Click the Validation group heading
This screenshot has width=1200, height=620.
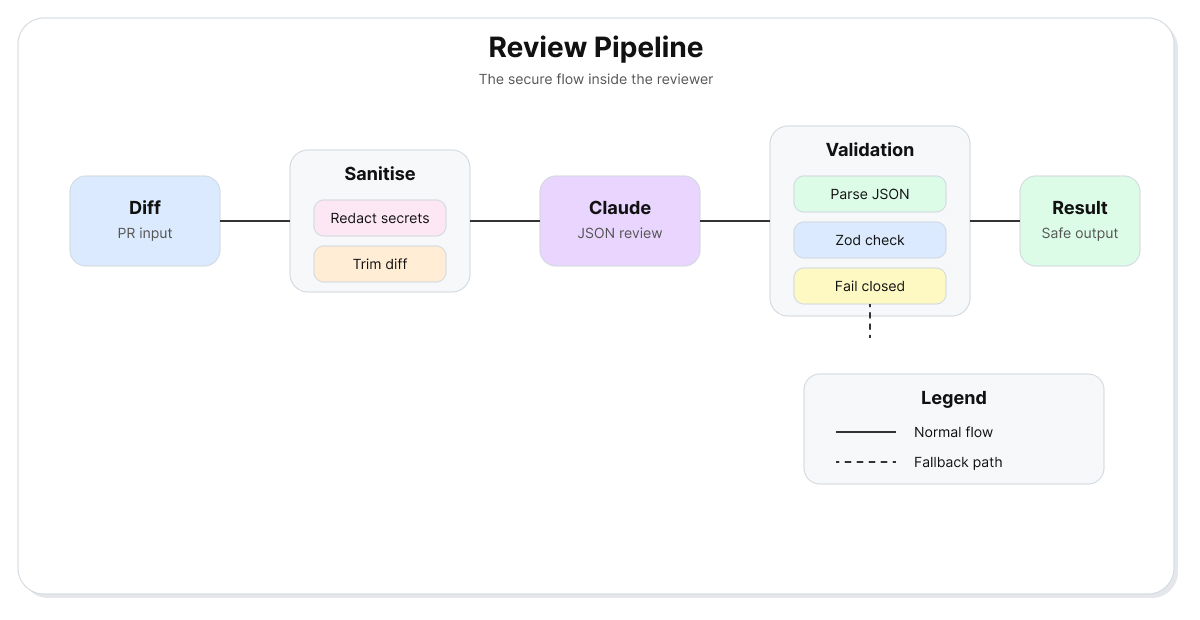tap(870, 150)
